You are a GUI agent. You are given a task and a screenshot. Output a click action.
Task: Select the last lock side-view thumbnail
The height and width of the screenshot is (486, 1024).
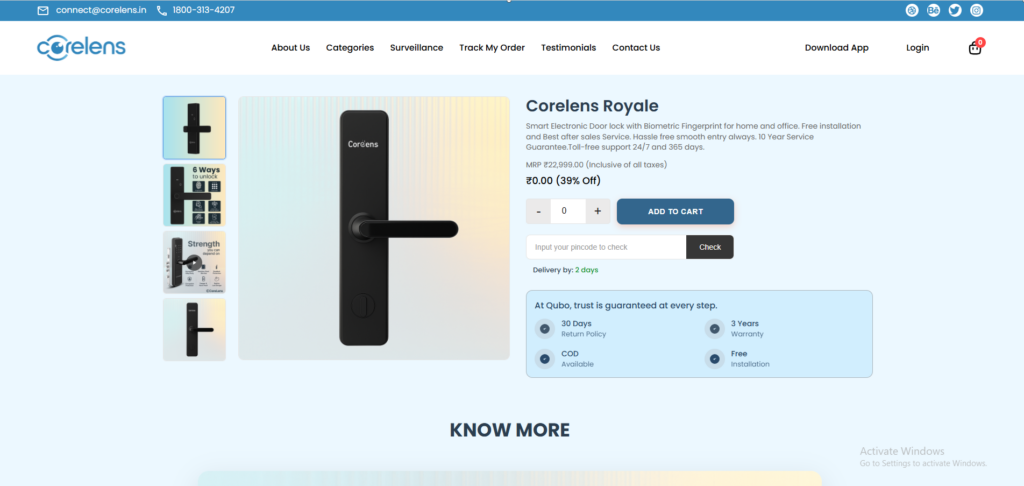194,329
